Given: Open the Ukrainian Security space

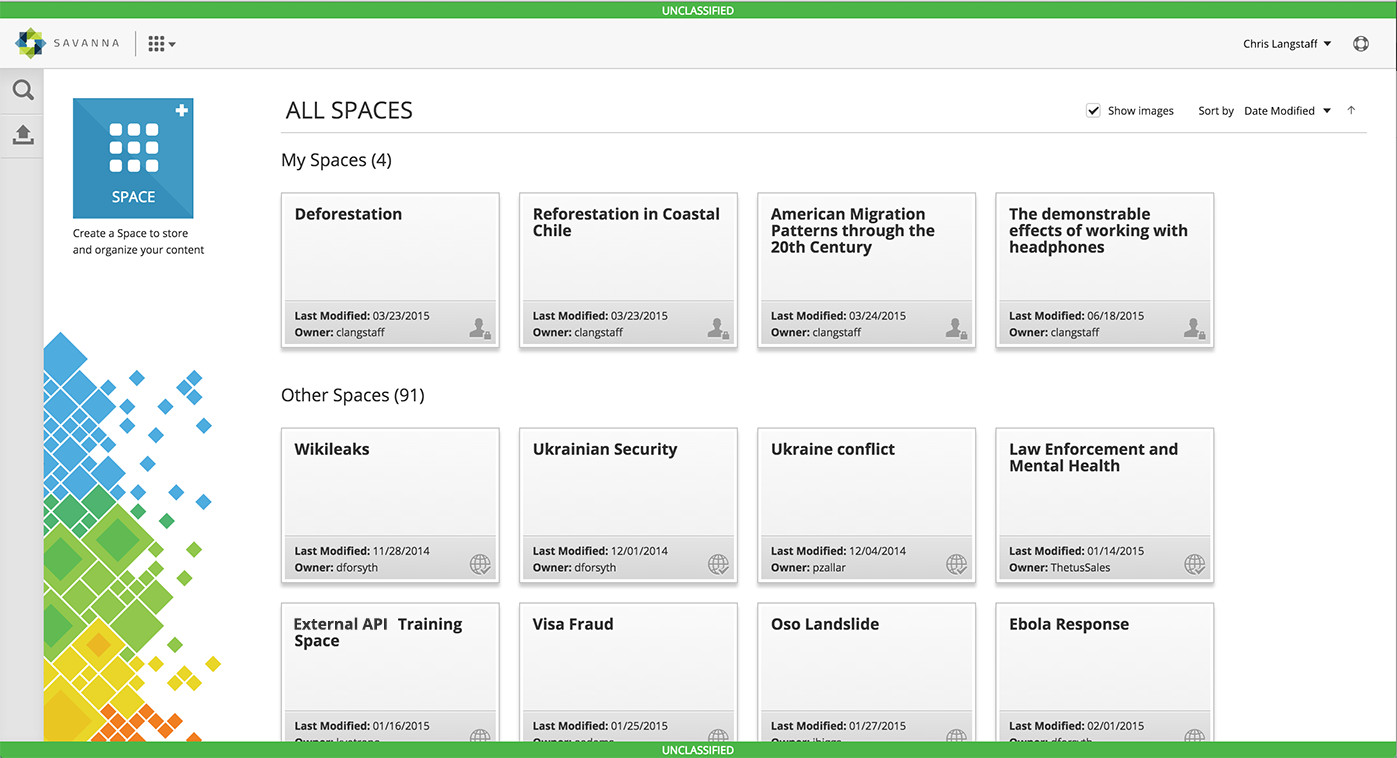Looking at the screenshot, I should point(628,505).
